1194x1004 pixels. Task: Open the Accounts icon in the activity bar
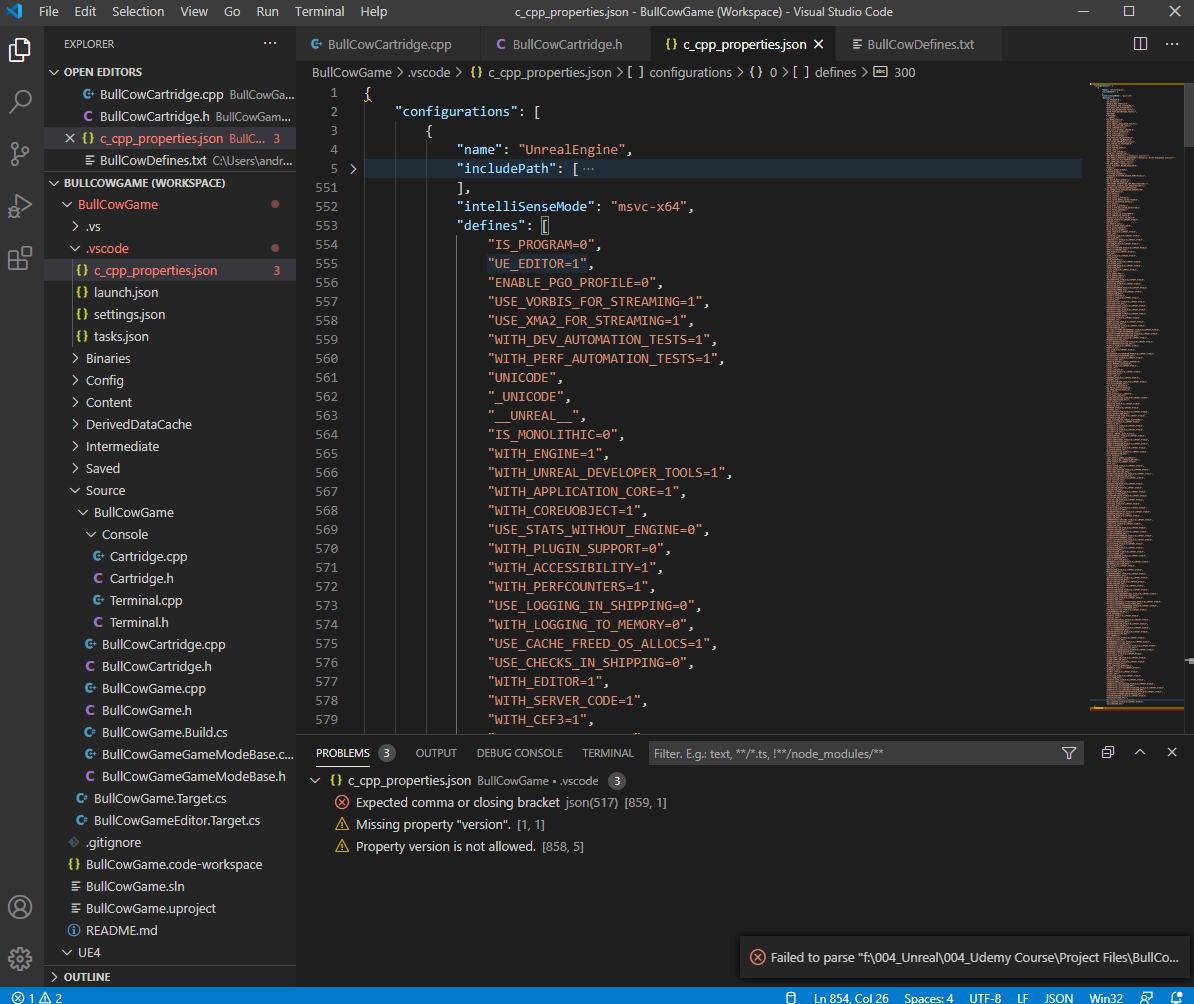(20, 907)
